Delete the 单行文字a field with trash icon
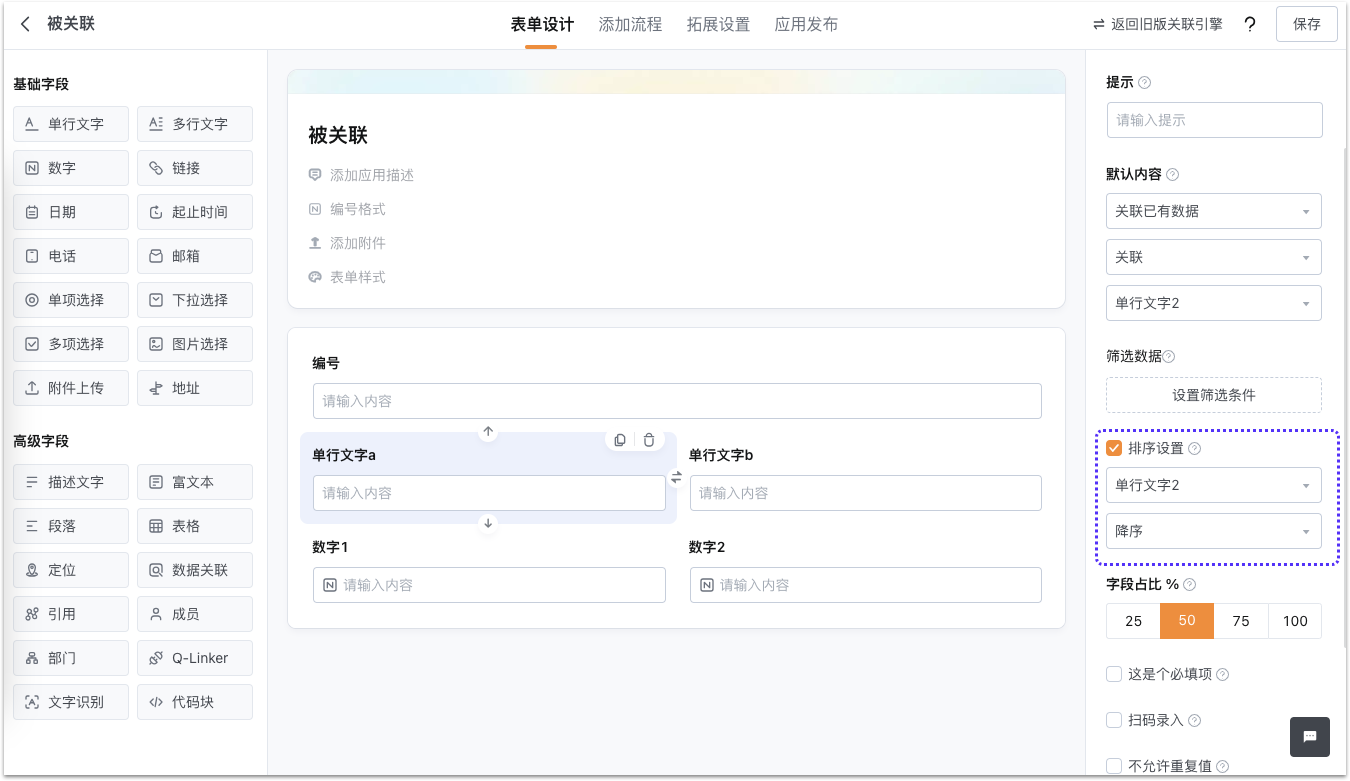The height and width of the screenshot is (781, 1350). (649, 440)
